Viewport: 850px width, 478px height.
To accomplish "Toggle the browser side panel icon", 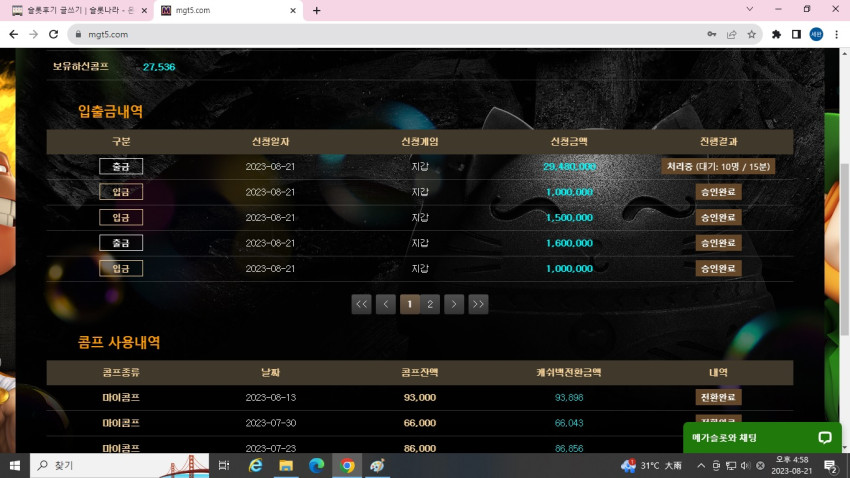I will click(x=796, y=34).
